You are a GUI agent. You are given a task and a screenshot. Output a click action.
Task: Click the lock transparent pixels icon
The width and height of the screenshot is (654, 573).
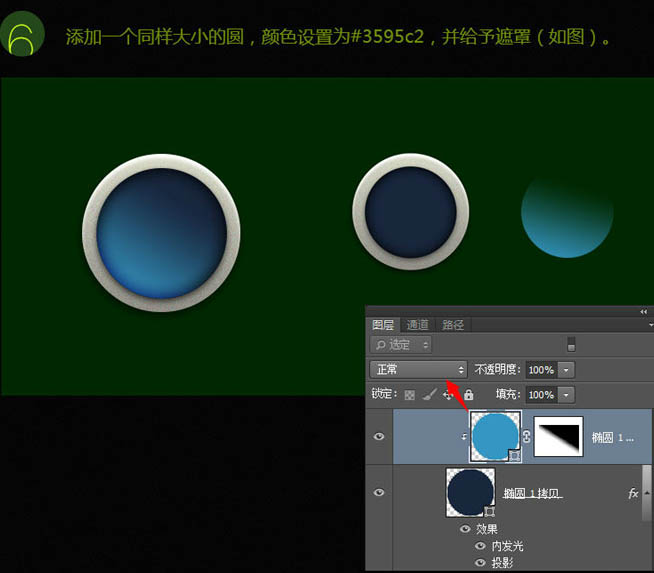[x=409, y=395]
